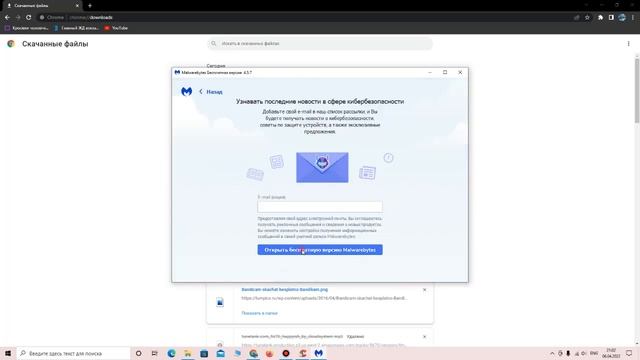Click the image file icon of bandicam download
The height and width of the screenshot is (360, 640).
[x=220, y=302]
